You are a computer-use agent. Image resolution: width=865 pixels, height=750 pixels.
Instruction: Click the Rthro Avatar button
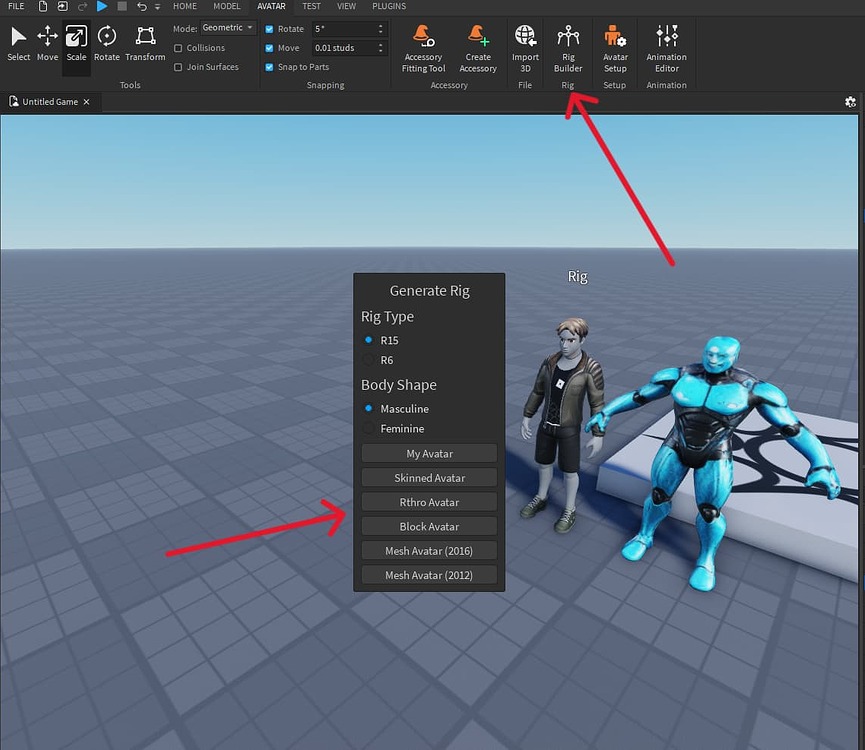(429, 502)
